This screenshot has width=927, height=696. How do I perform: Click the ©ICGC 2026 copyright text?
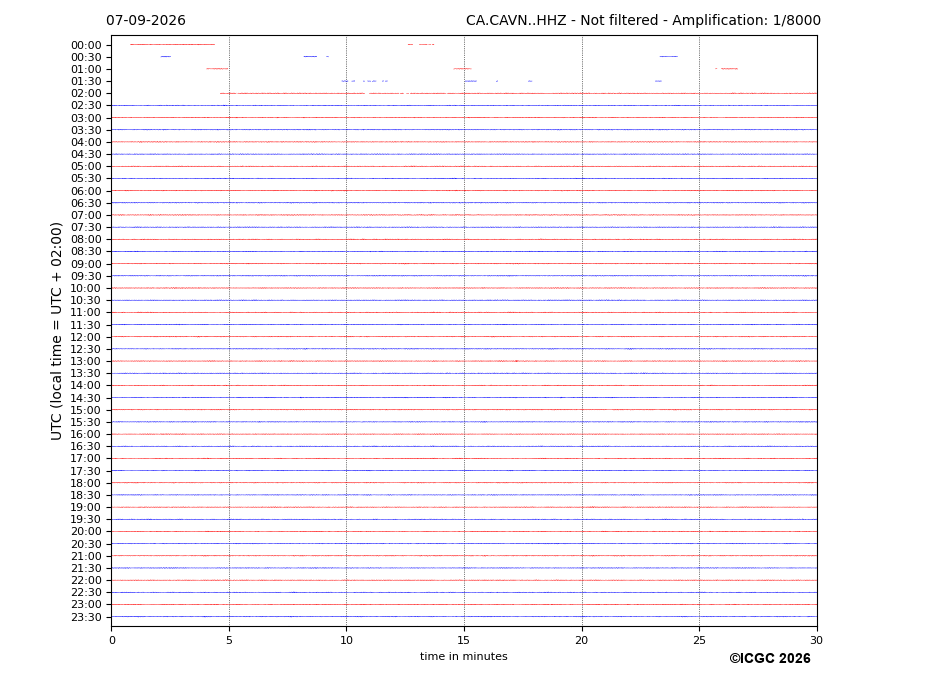(x=770, y=659)
